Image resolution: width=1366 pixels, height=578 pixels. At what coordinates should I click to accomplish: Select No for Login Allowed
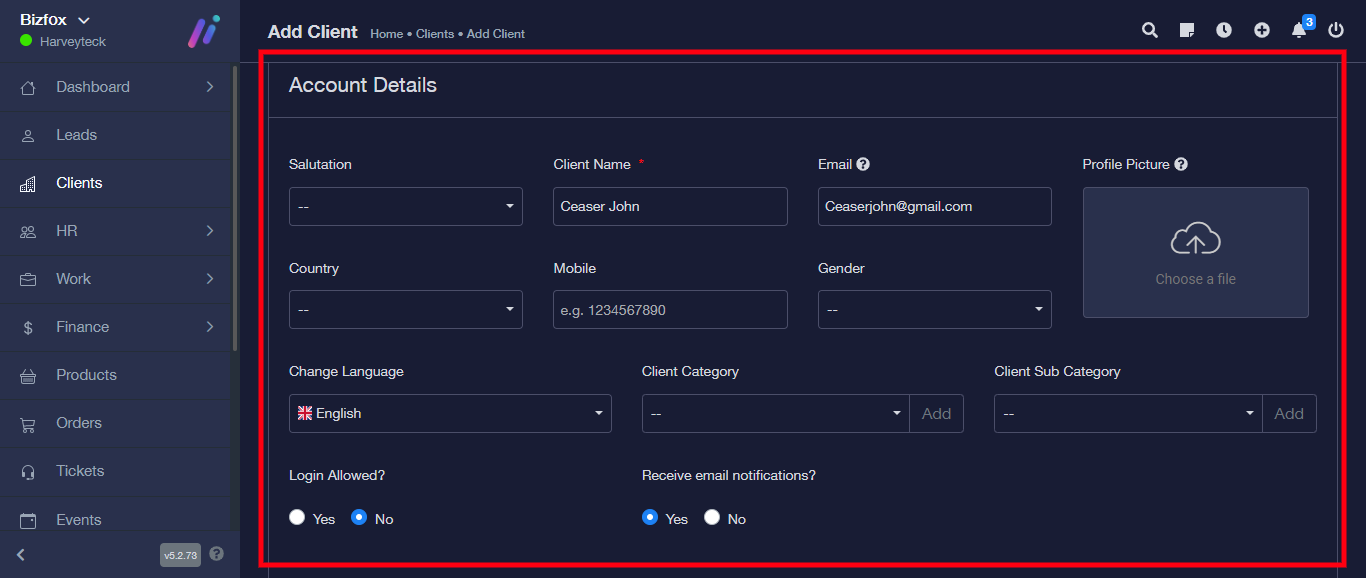point(359,518)
